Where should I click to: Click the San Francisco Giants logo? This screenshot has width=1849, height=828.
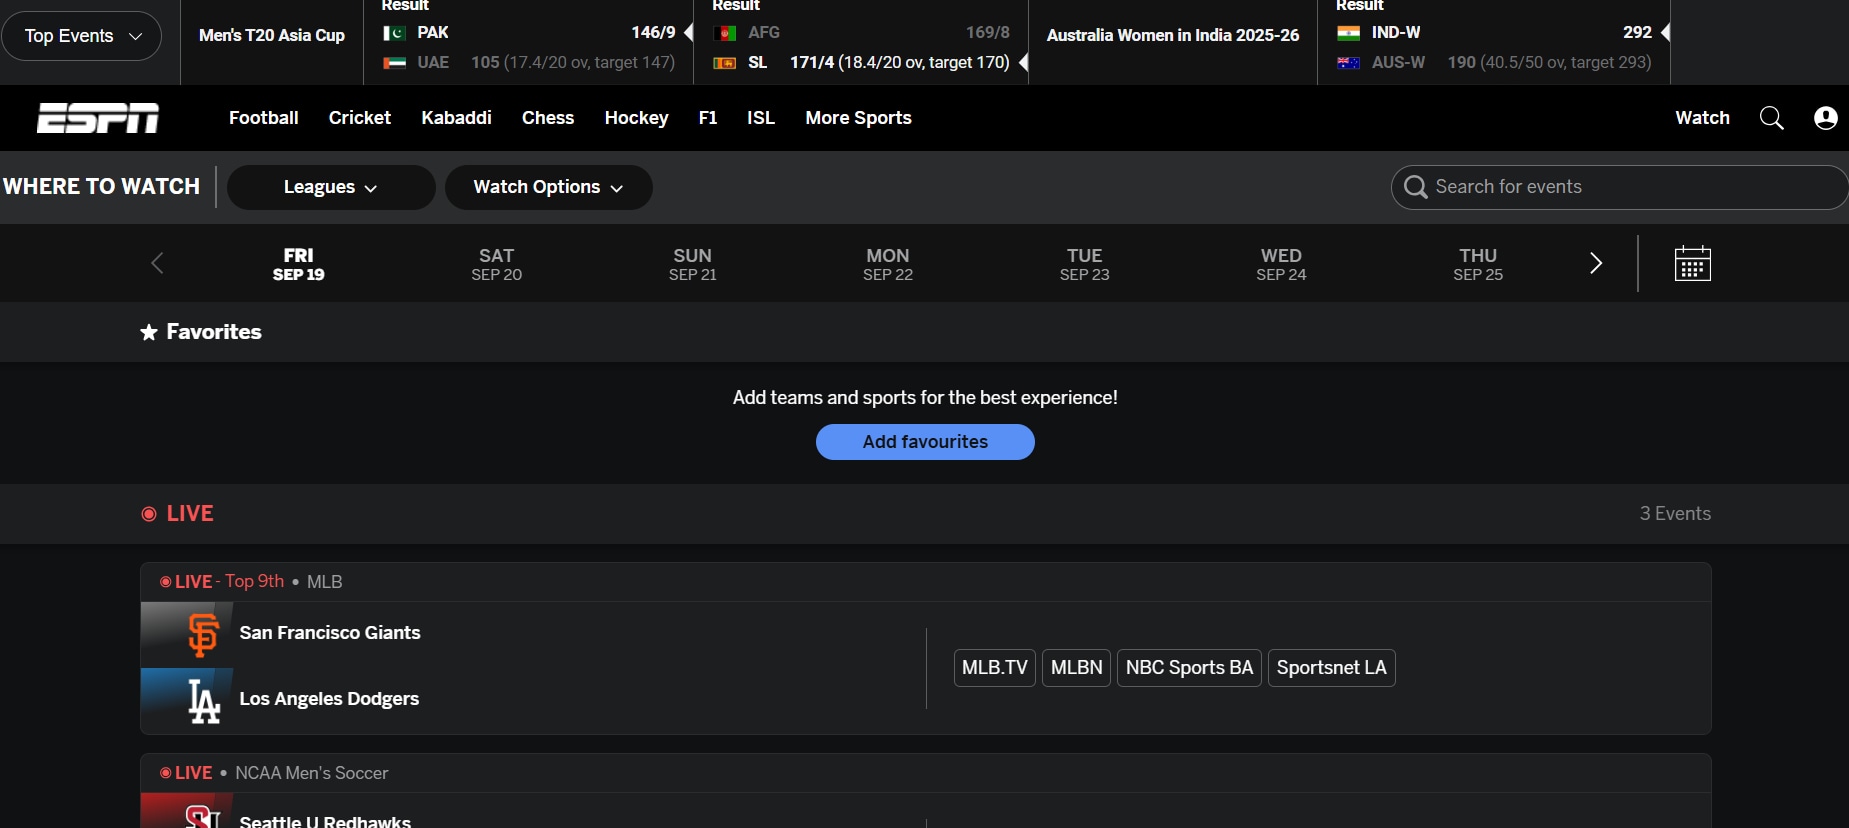point(203,634)
